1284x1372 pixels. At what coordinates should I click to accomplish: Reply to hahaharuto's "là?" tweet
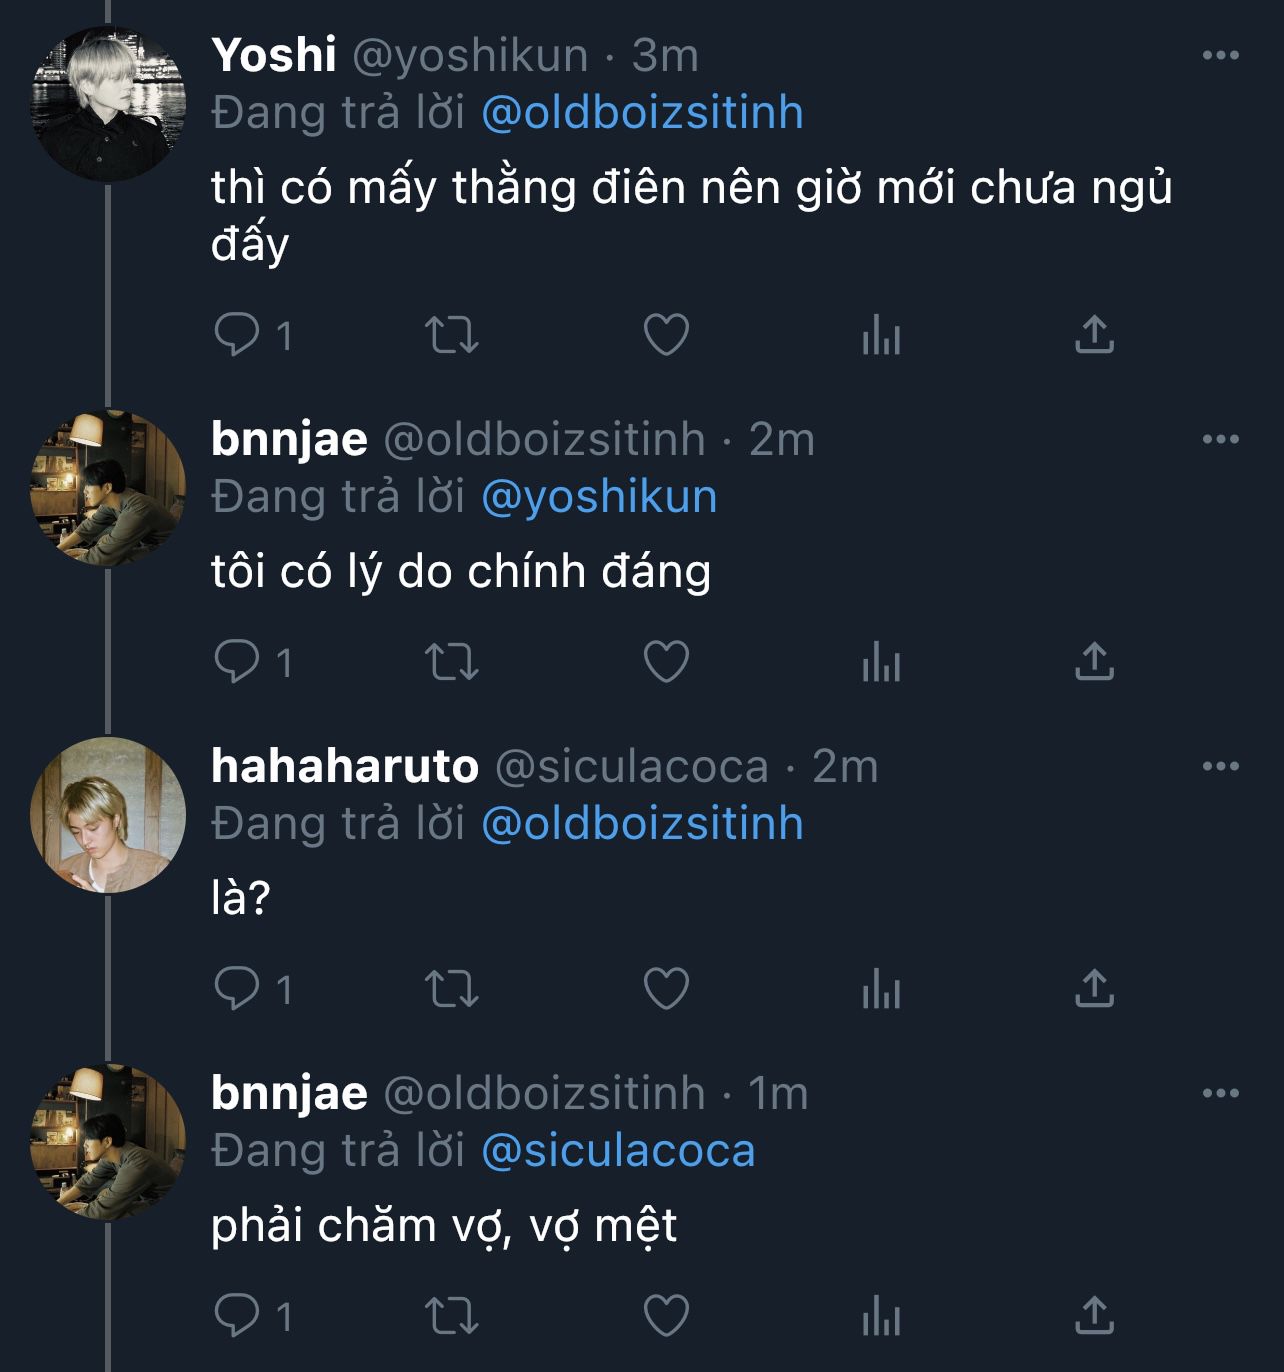pos(237,989)
